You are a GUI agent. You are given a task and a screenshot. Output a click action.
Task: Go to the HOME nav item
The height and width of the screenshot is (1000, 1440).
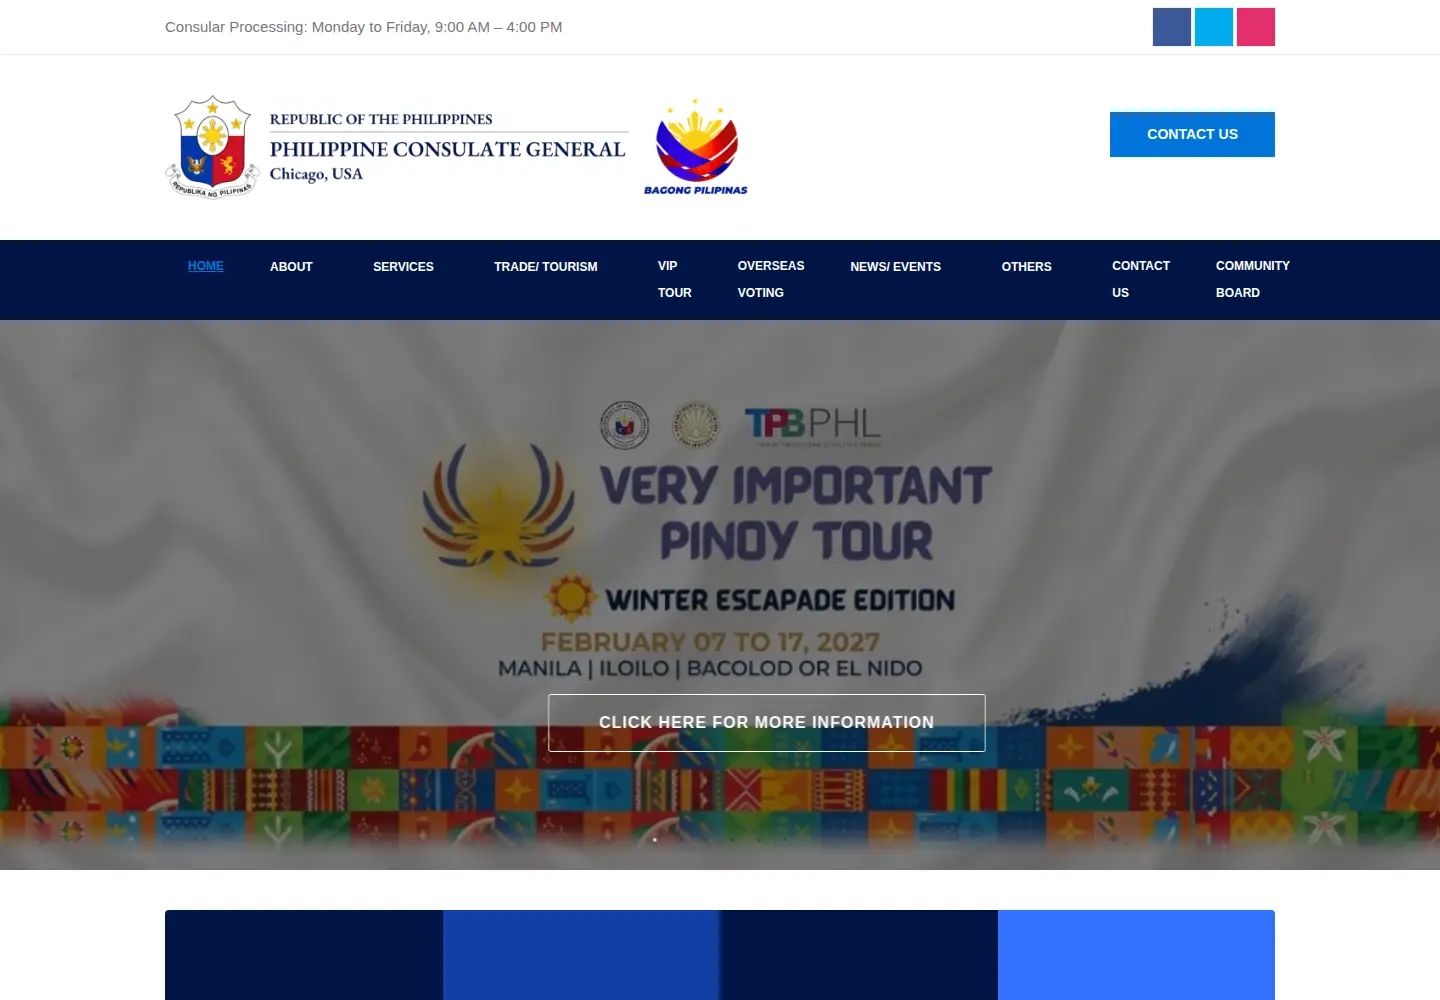click(206, 266)
